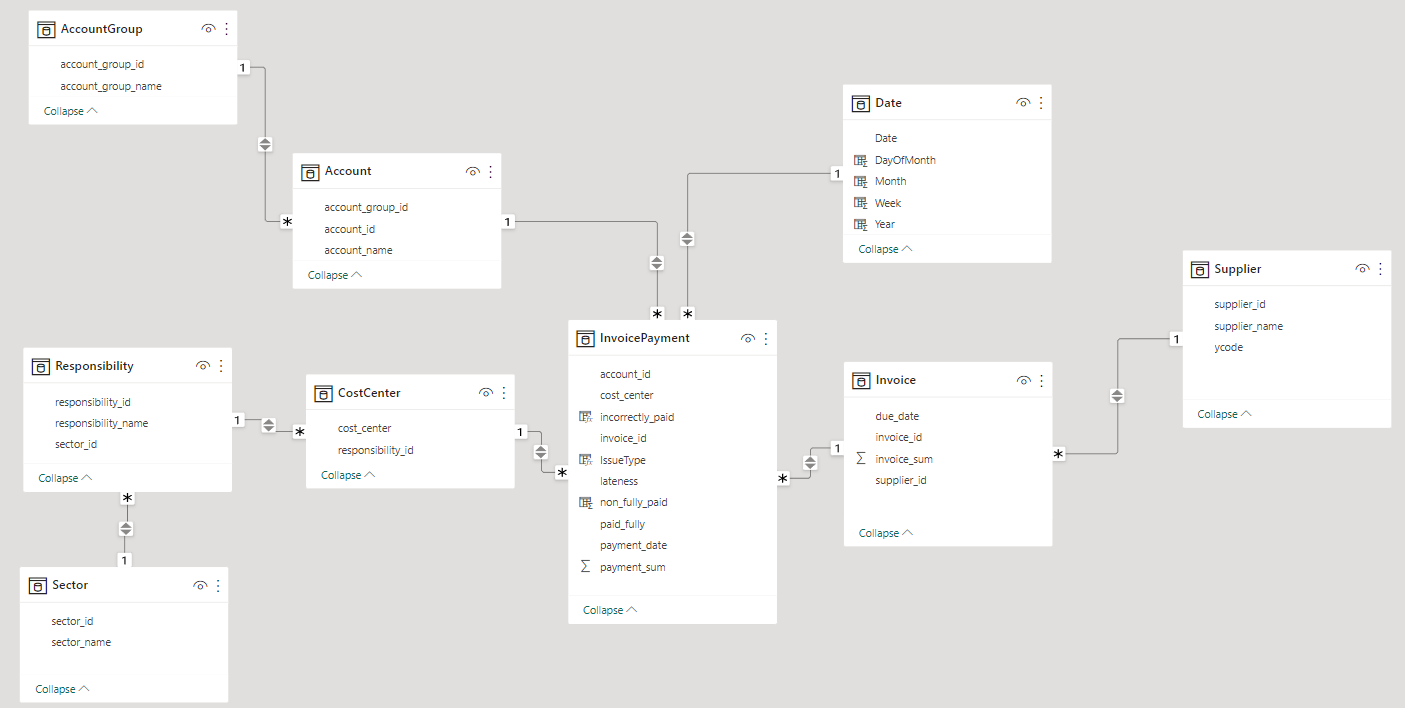
Task: Click the date hierarchy icon next to Month
Action: [862, 181]
